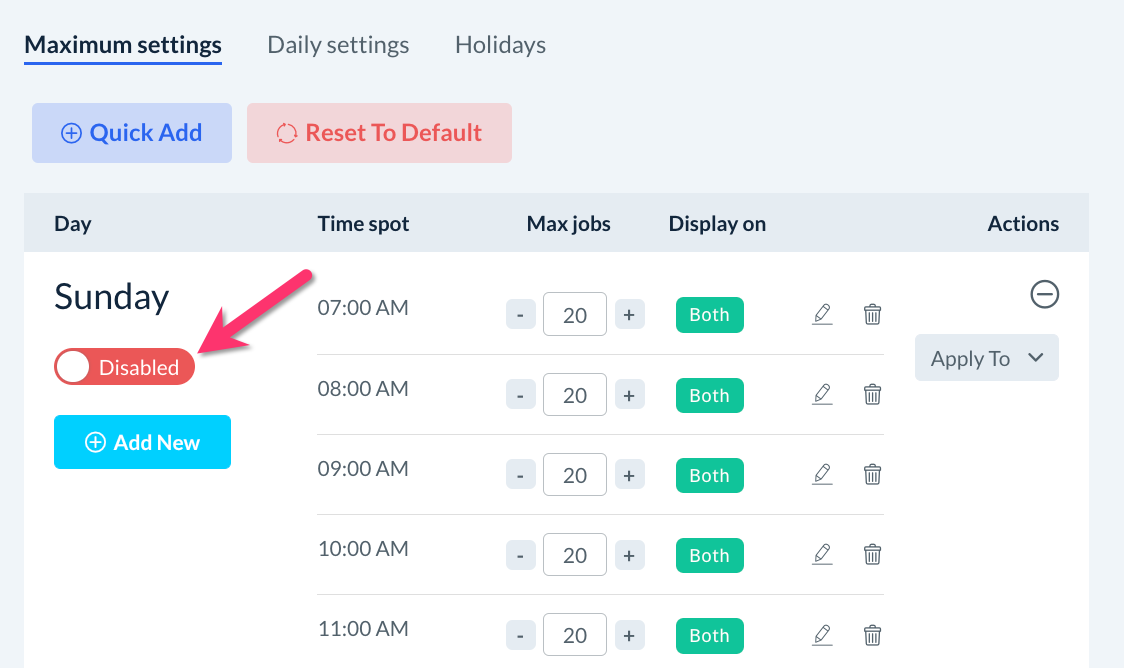The image size is (1124, 668).
Task: Collapse Sunday section with minus circle
Action: coord(1044,294)
